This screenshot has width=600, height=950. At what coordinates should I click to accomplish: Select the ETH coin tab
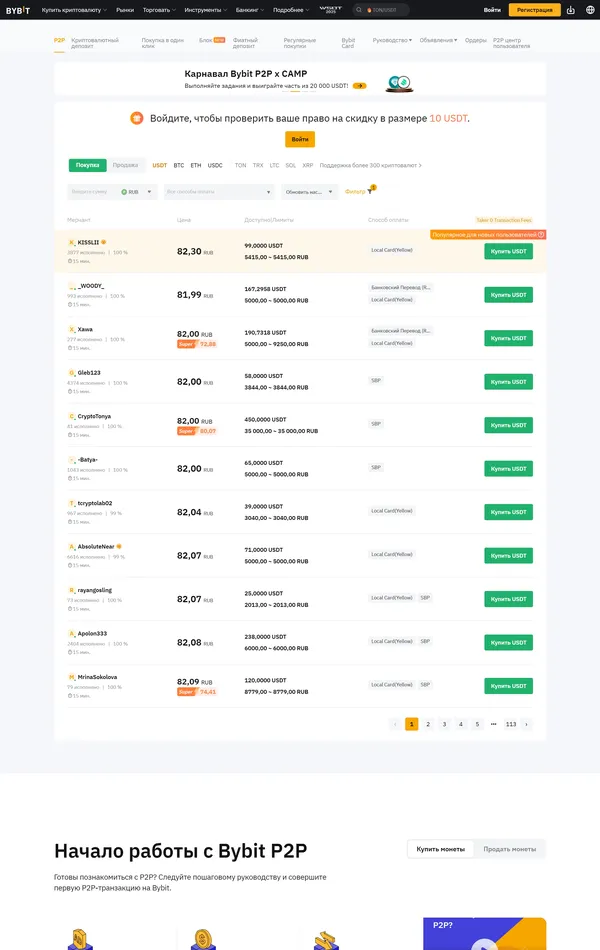tap(196, 165)
